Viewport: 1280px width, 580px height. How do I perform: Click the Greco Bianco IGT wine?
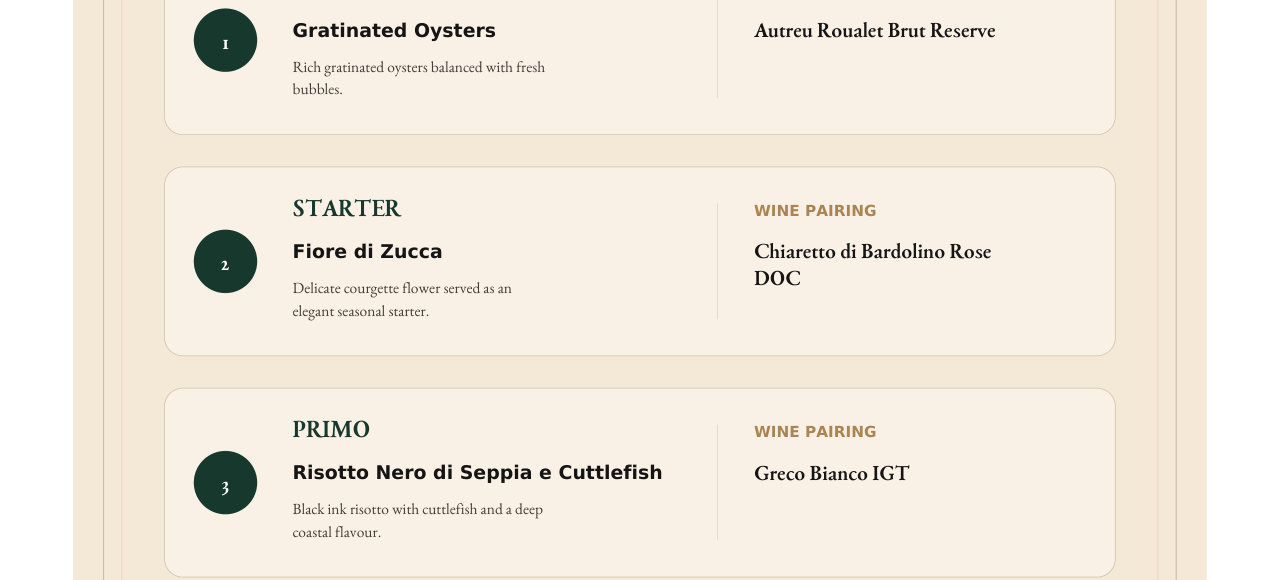pyautogui.click(x=832, y=473)
